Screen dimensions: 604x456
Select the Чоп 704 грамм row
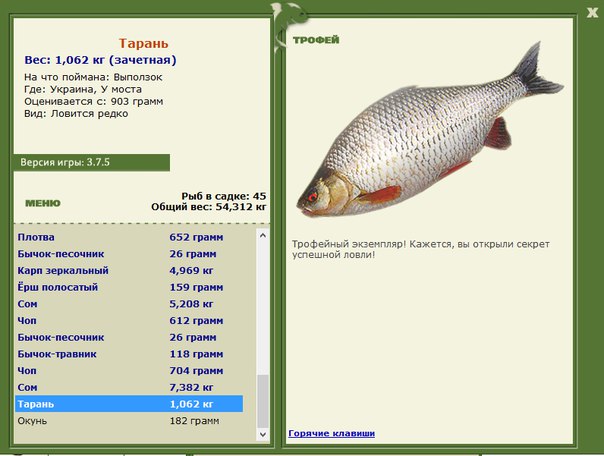[129, 371]
